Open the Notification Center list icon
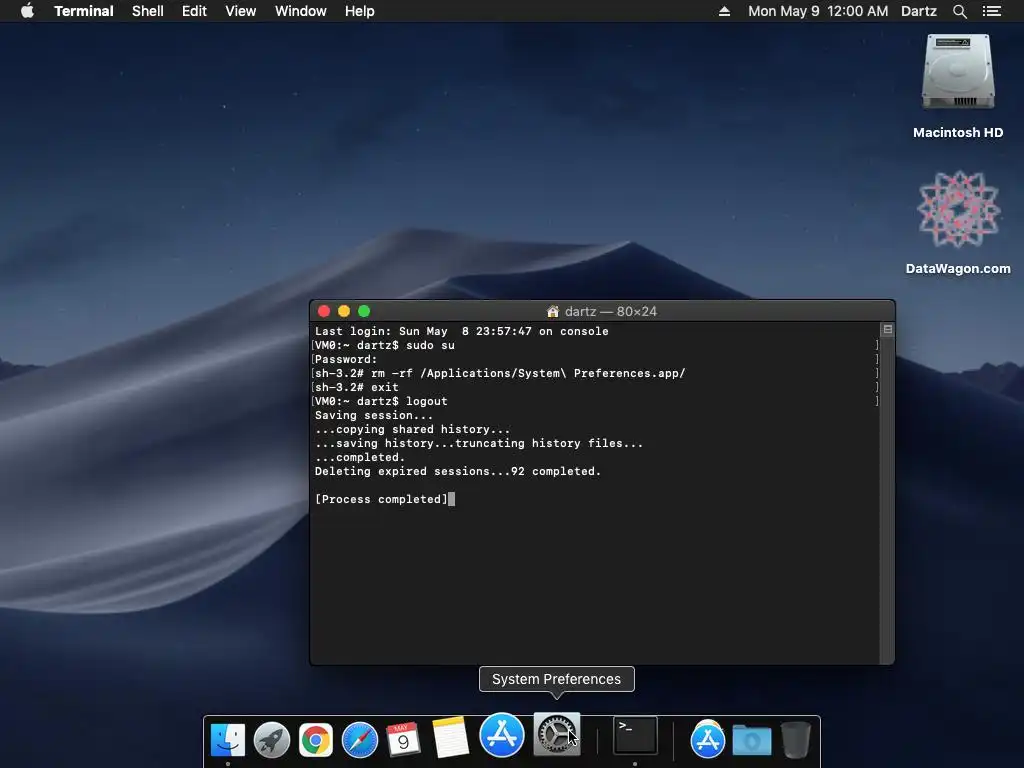The image size is (1024, 768). coord(991,11)
